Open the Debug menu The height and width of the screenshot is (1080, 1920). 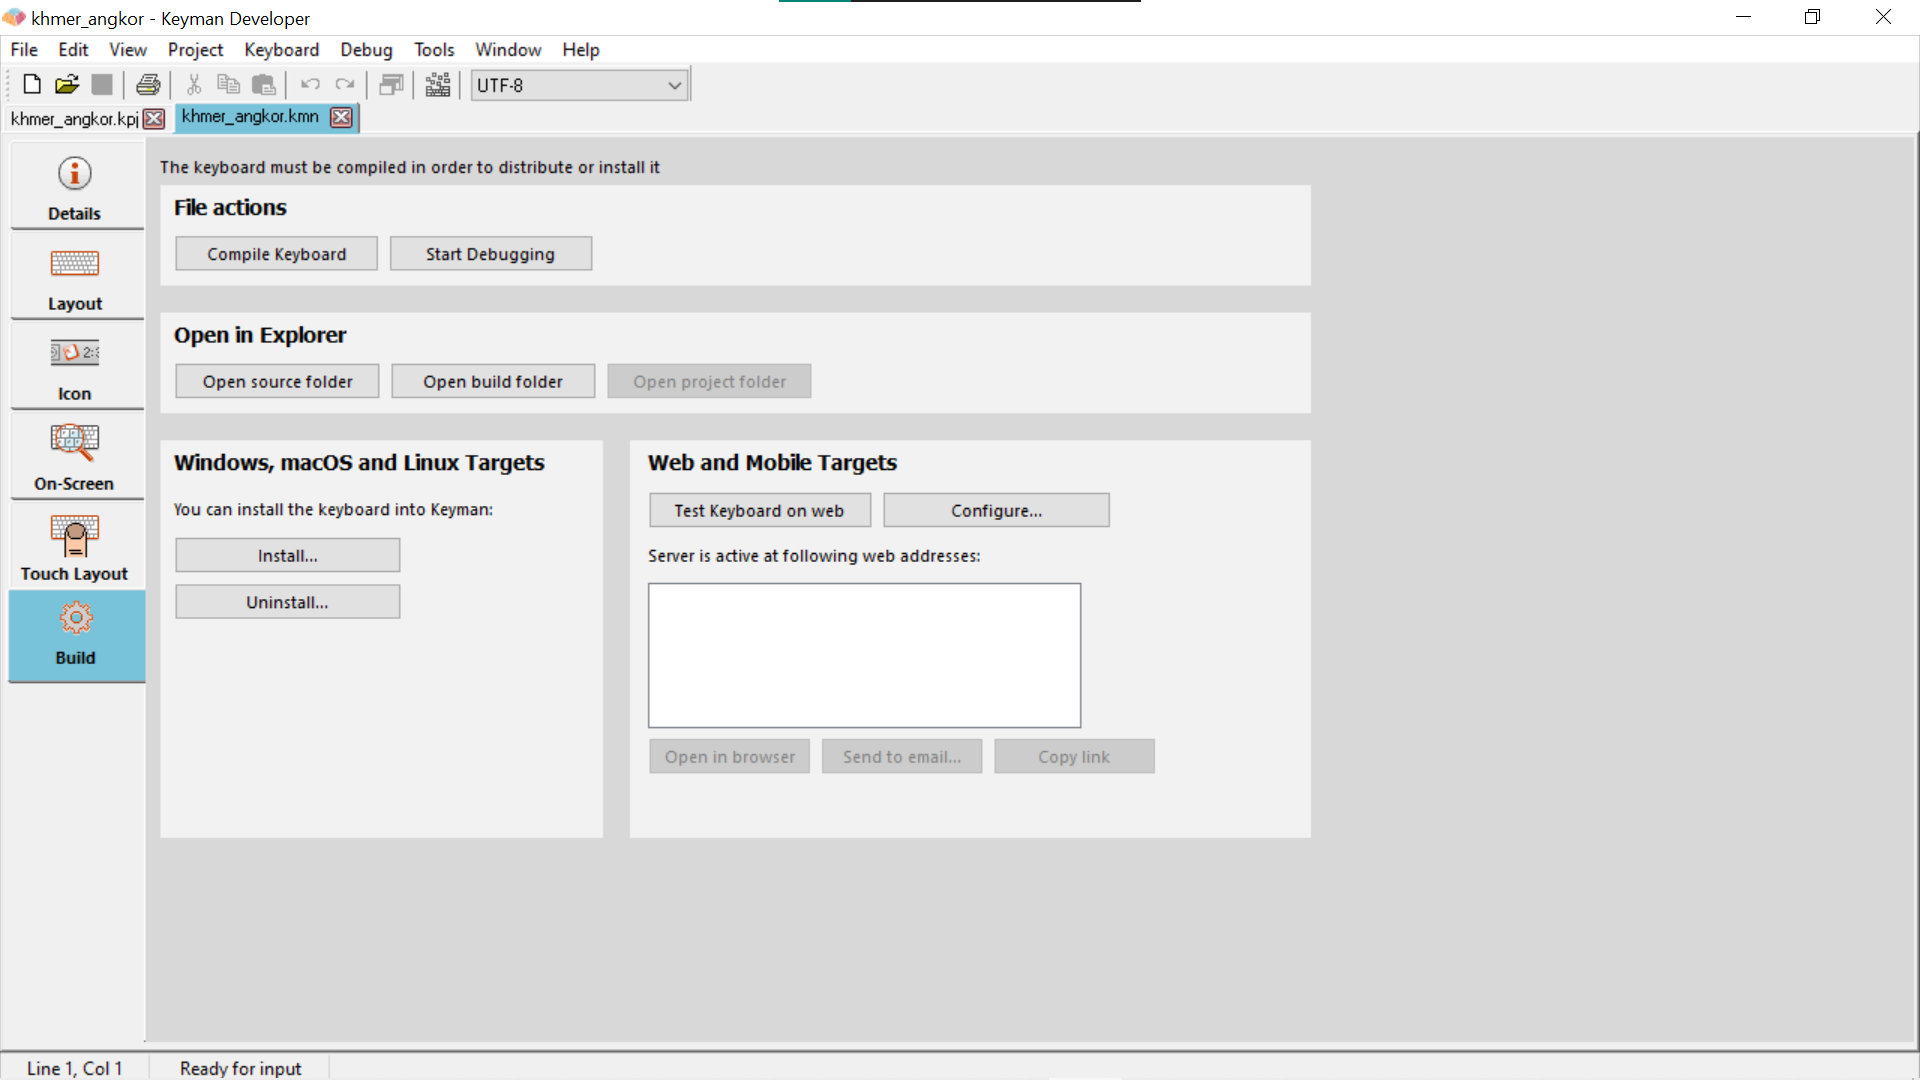pos(366,50)
